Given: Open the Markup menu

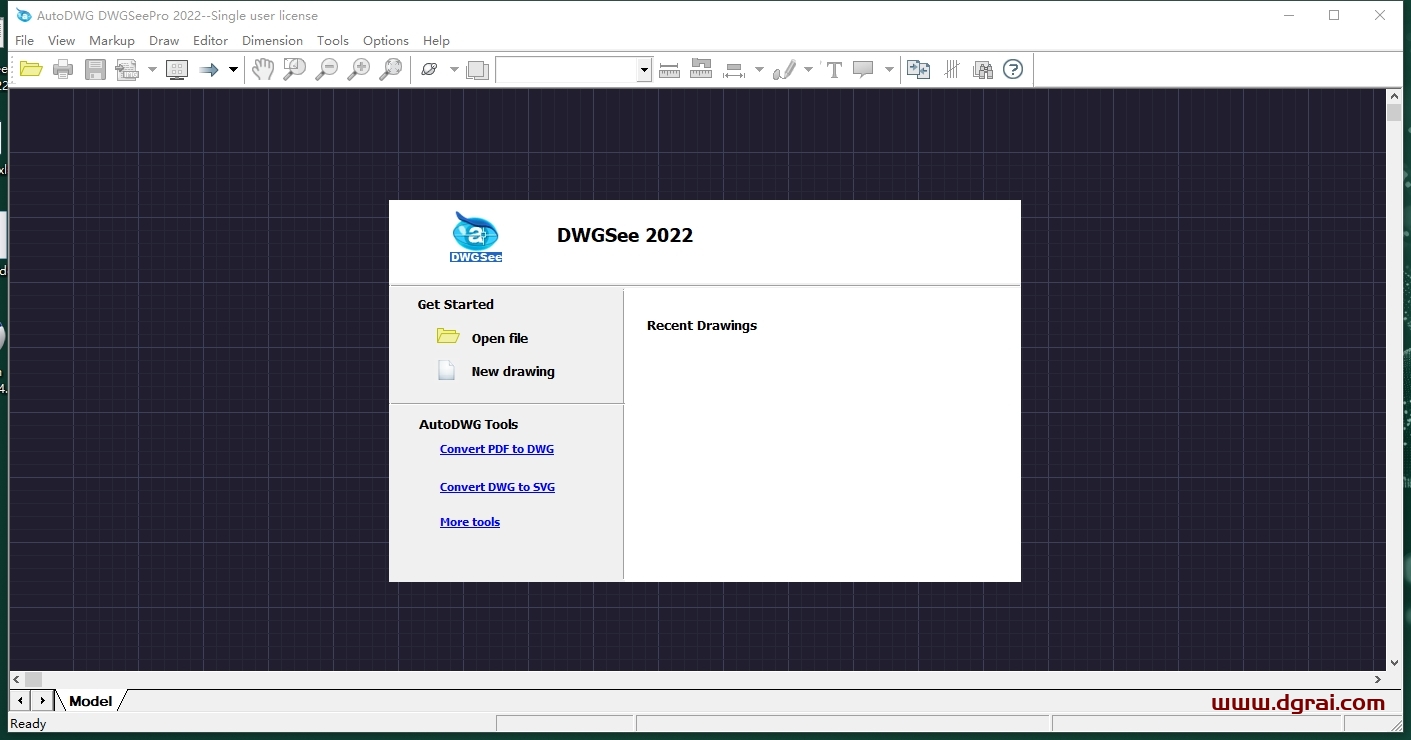Looking at the screenshot, I should (x=111, y=40).
